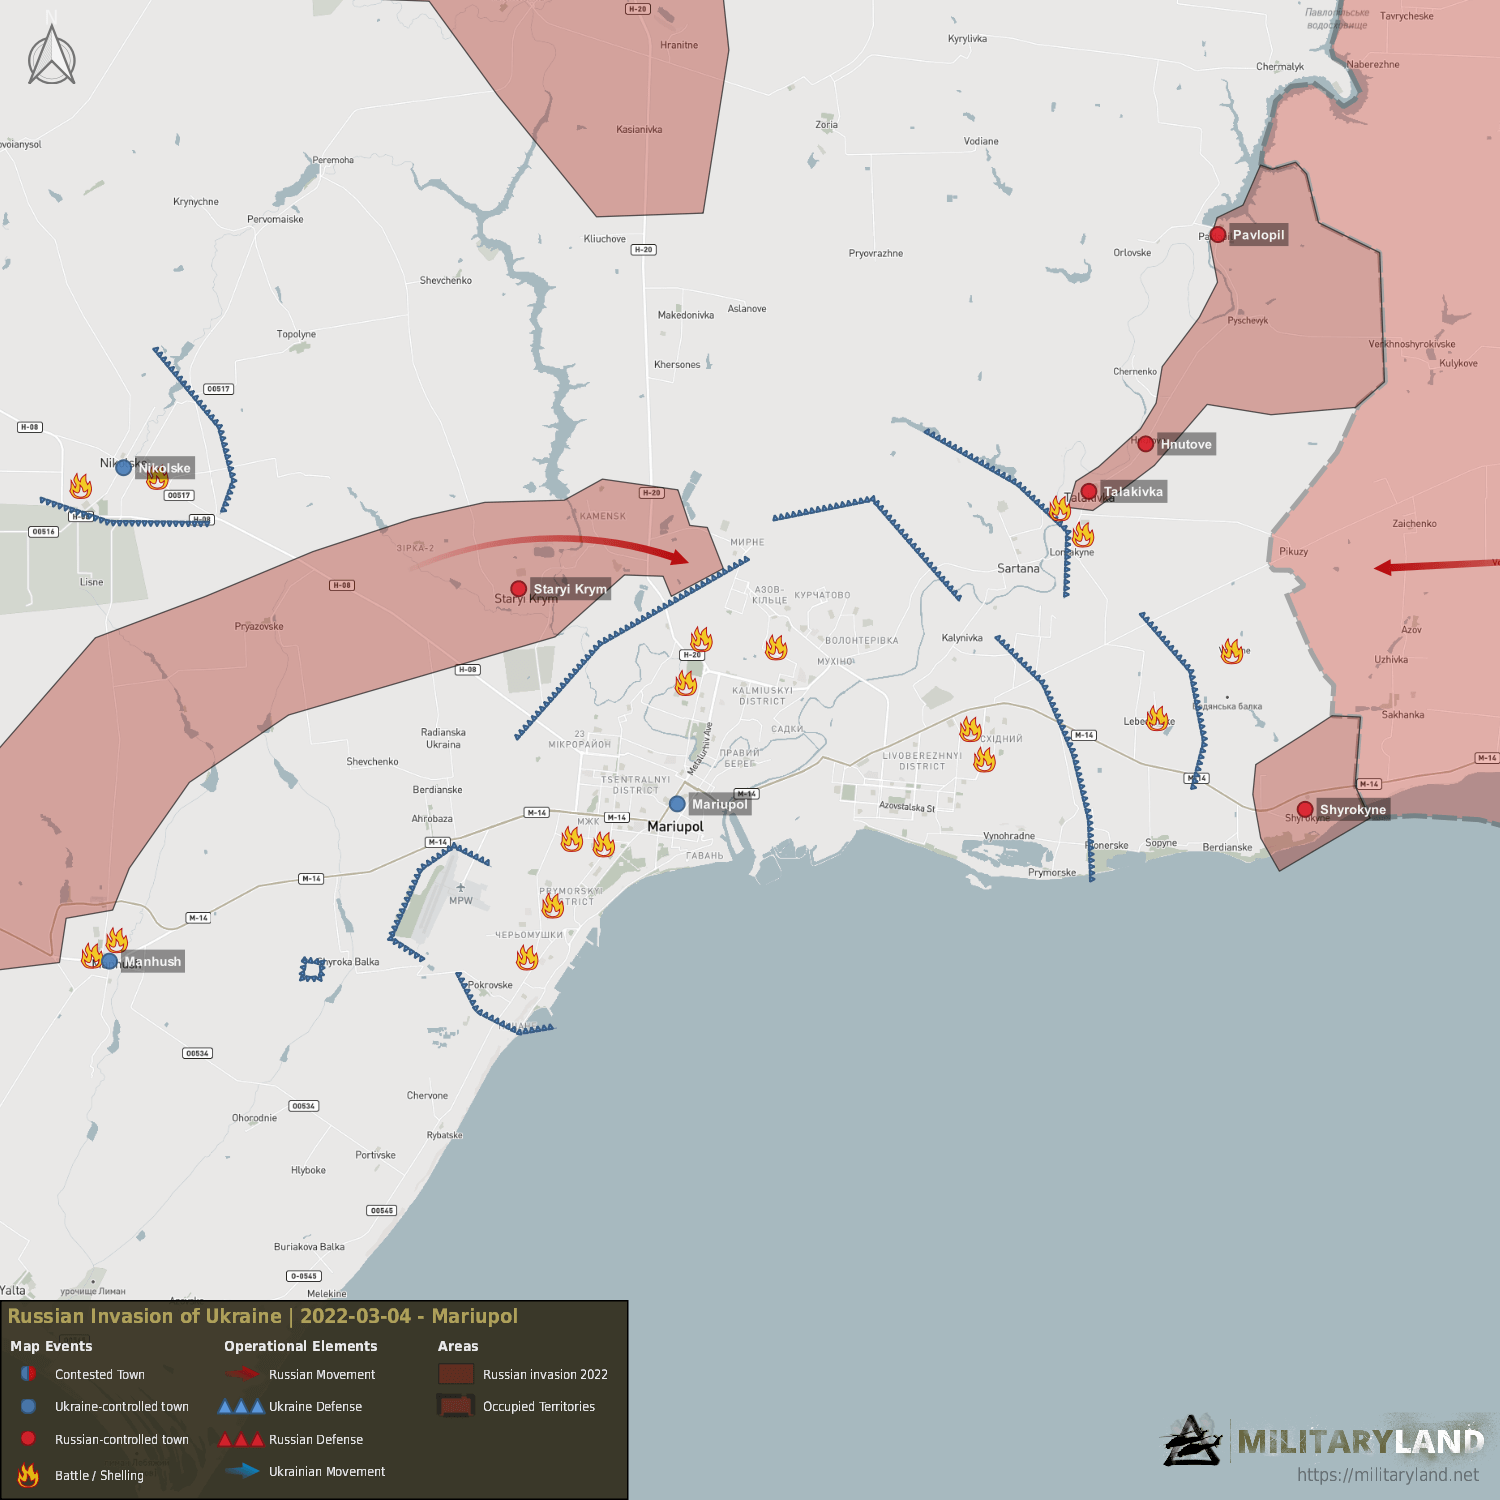Click the Melekine village label

tap(327, 1293)
